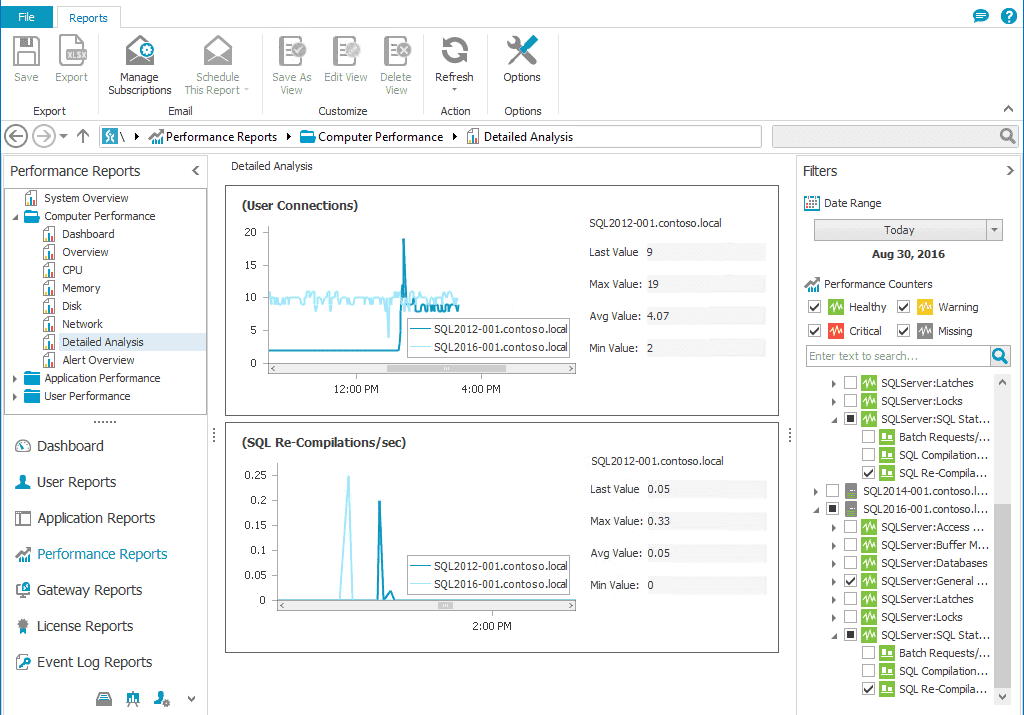The image size is (1024, 715).
Task: Click the Schedule This Report icon
Action: [217, 51]
